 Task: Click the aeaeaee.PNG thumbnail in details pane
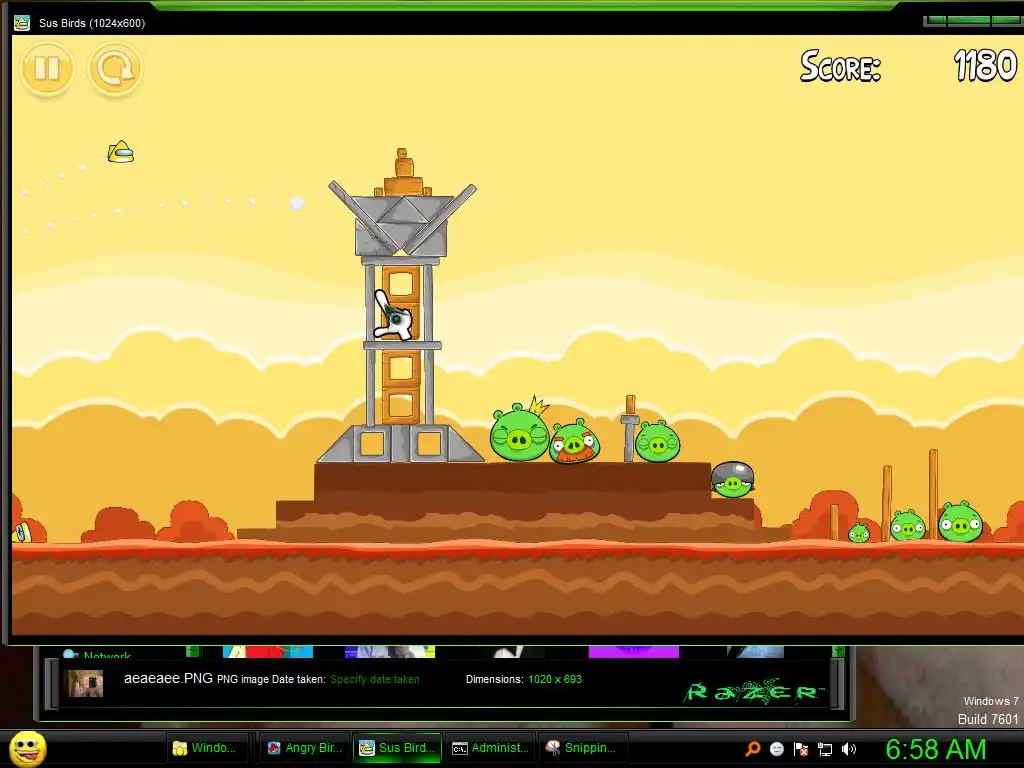86,683
